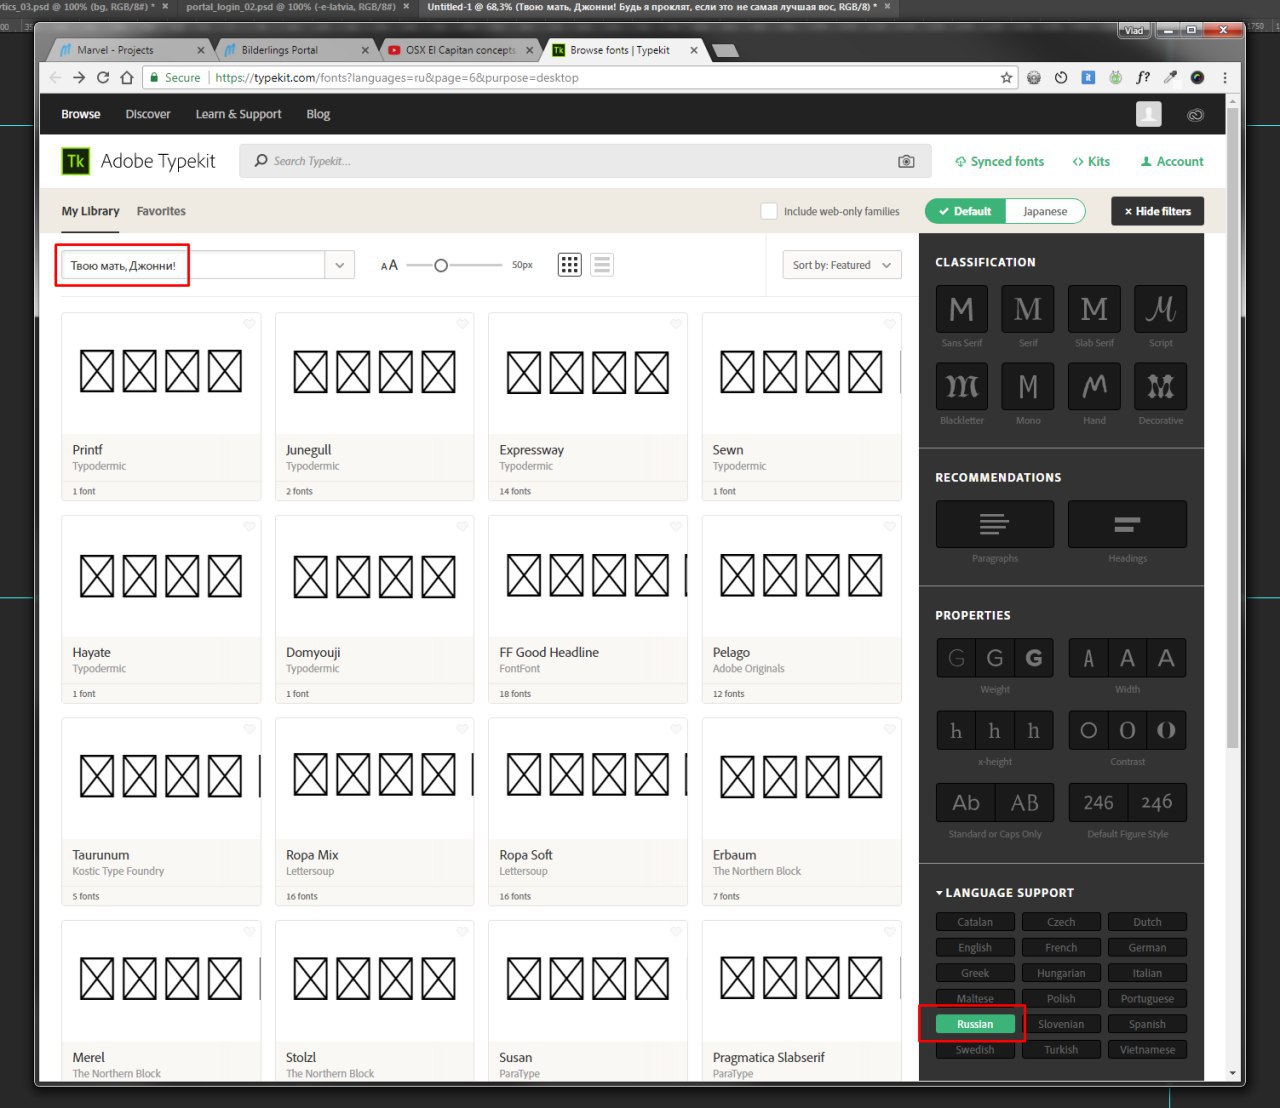Click the camera visual search icon
The width and height of the screenshot is (1280, 1108).
pyautogui.click(x=906, y=161)
